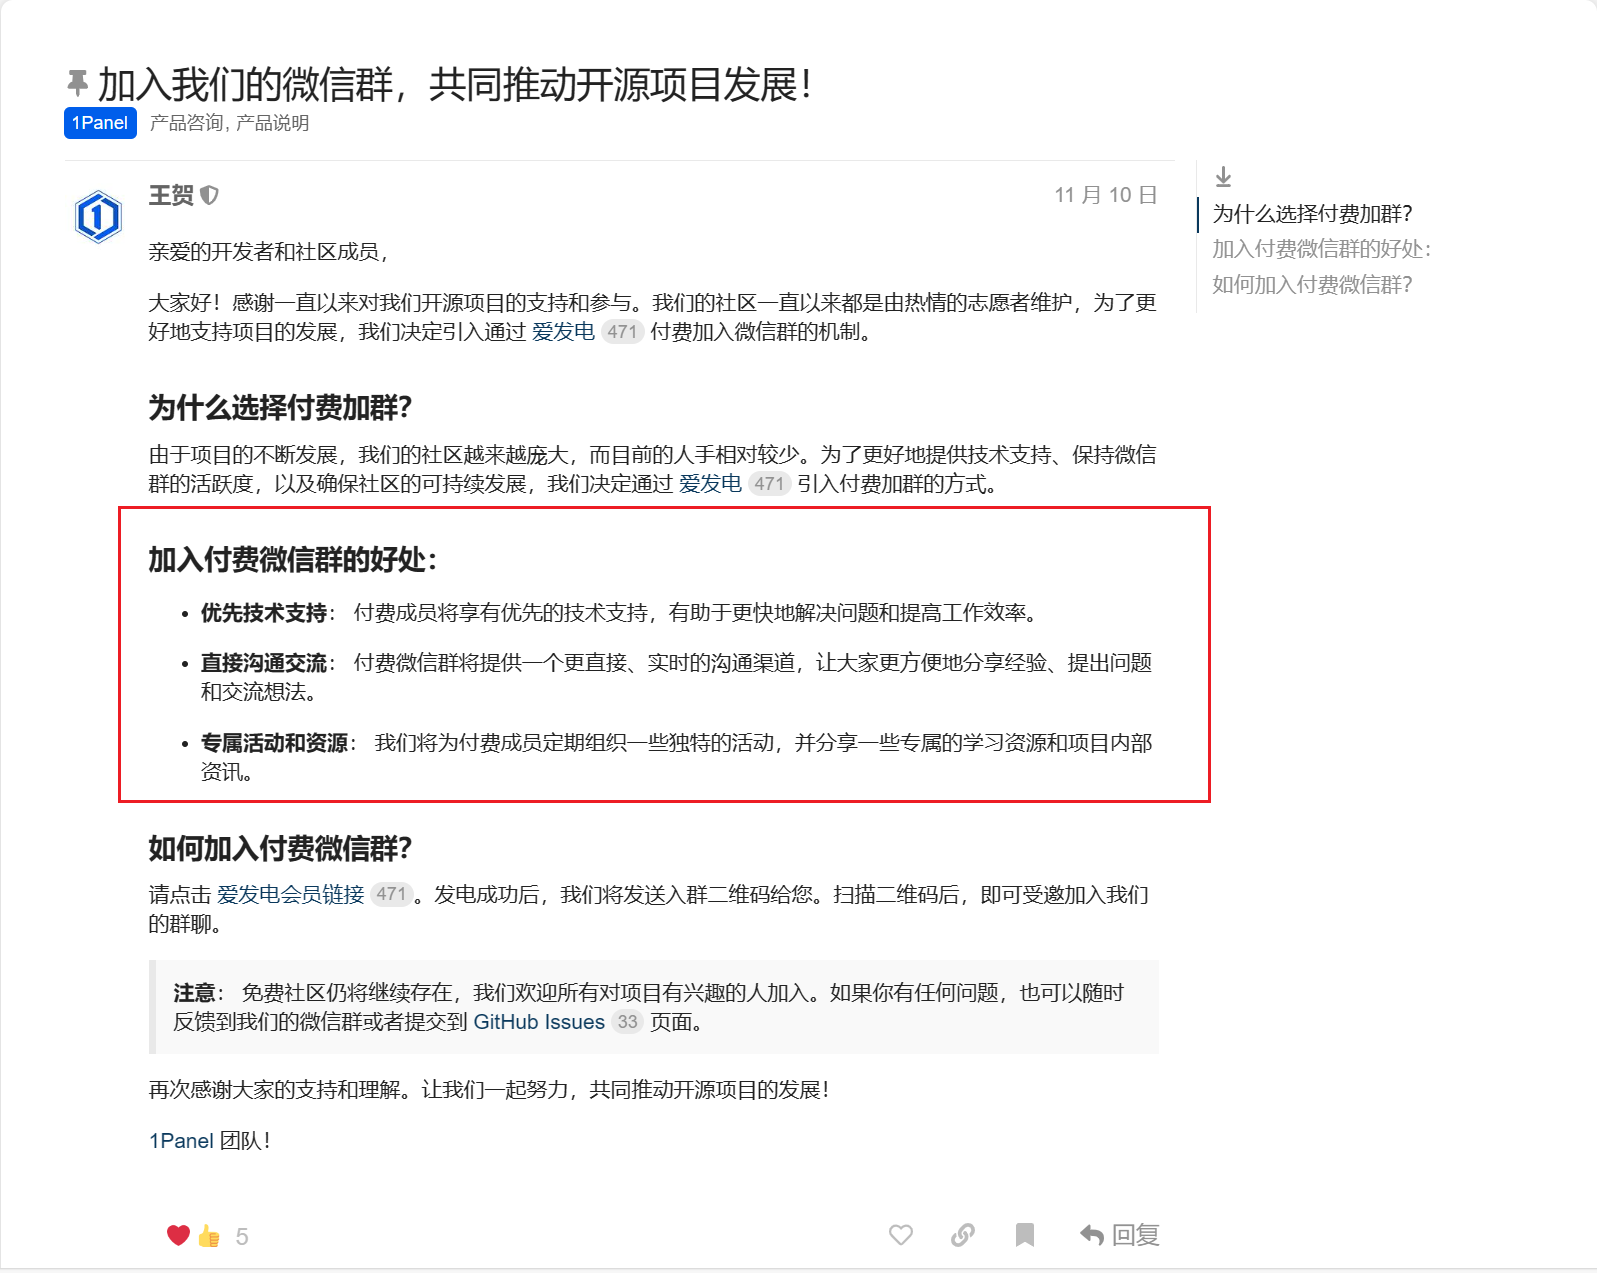Click the post date 11 月 10 日
This screenshot has width=1597, height=1273.
pos(1106,195)
